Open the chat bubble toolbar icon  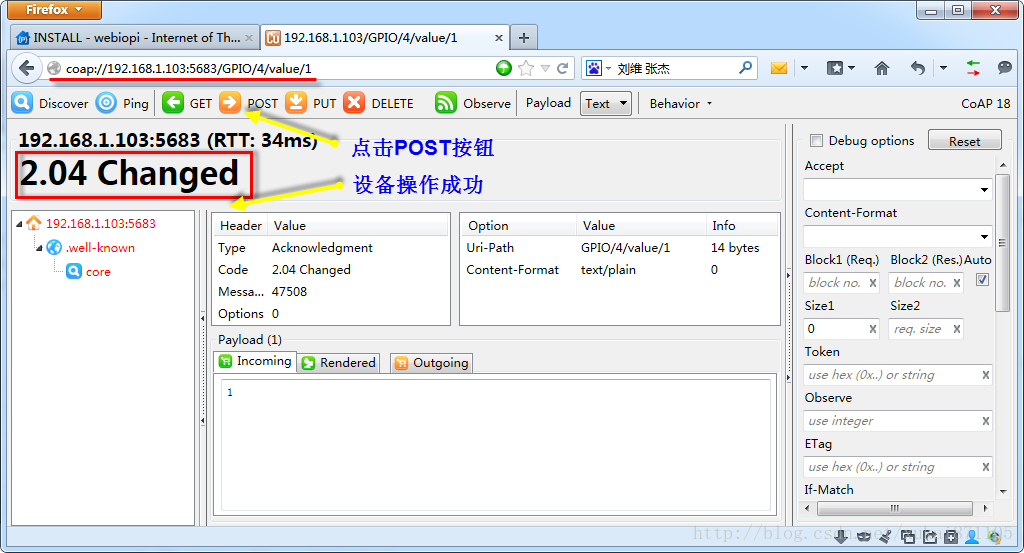pos(1004,68)
